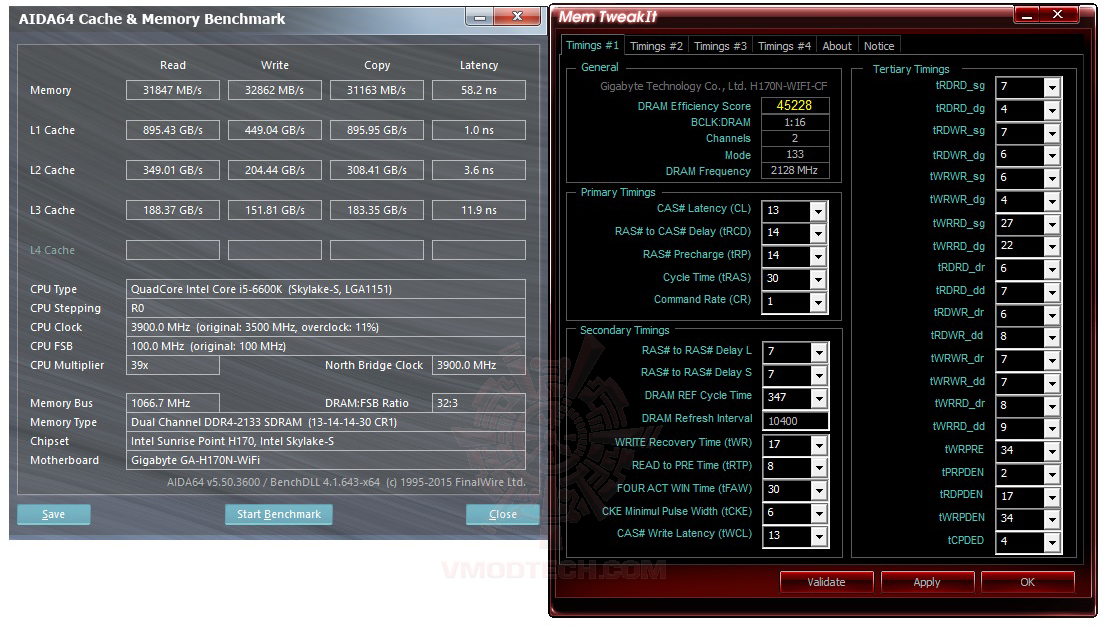1106x628 pixels.
Task: Expand tWRPDEN dropdown
Action: pyautogui.click(x=1052, y=520)
